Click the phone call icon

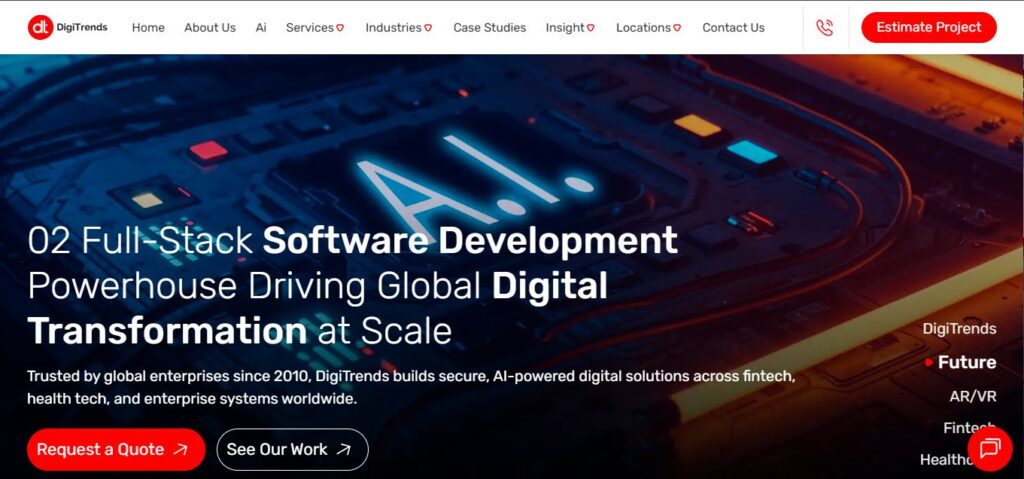tap(824, 28)
